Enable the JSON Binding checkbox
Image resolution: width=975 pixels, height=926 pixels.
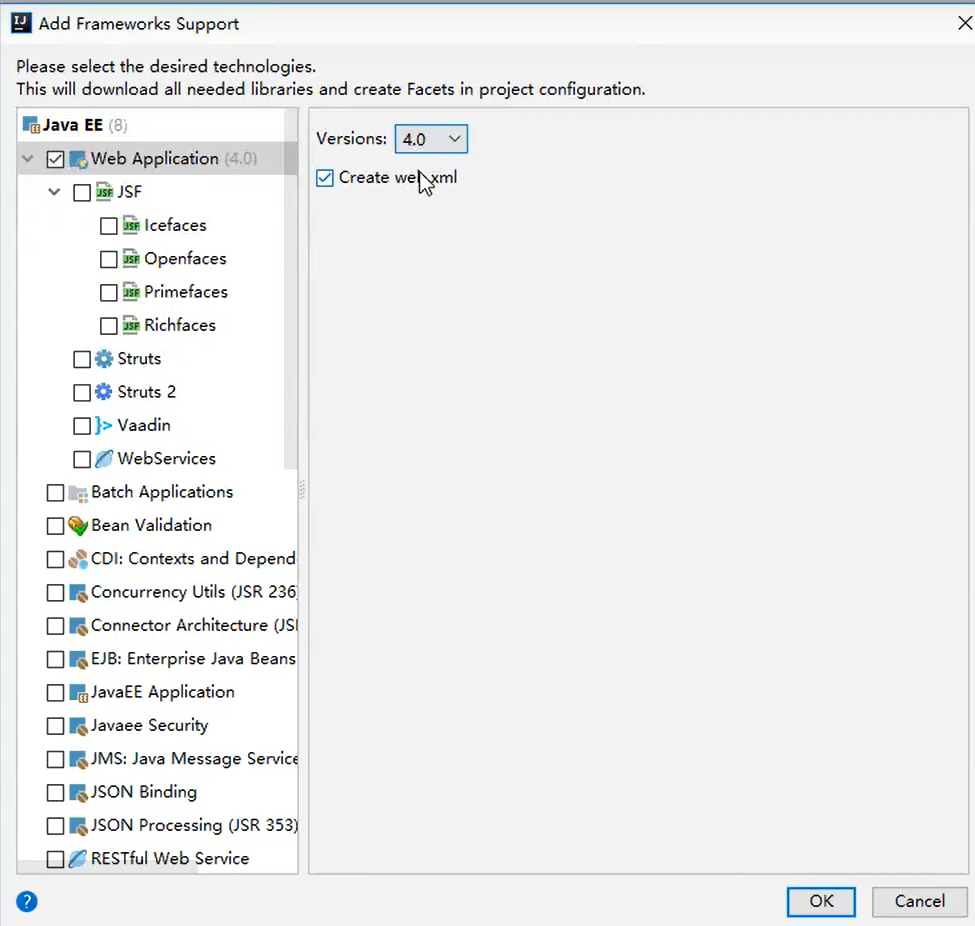point(55,793)
